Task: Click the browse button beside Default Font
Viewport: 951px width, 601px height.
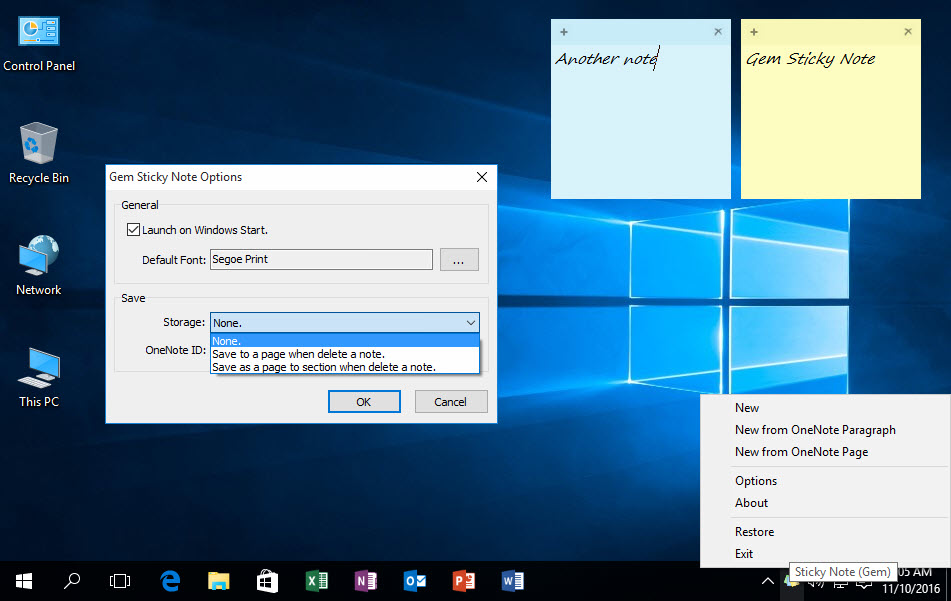Action: (459, 259)
